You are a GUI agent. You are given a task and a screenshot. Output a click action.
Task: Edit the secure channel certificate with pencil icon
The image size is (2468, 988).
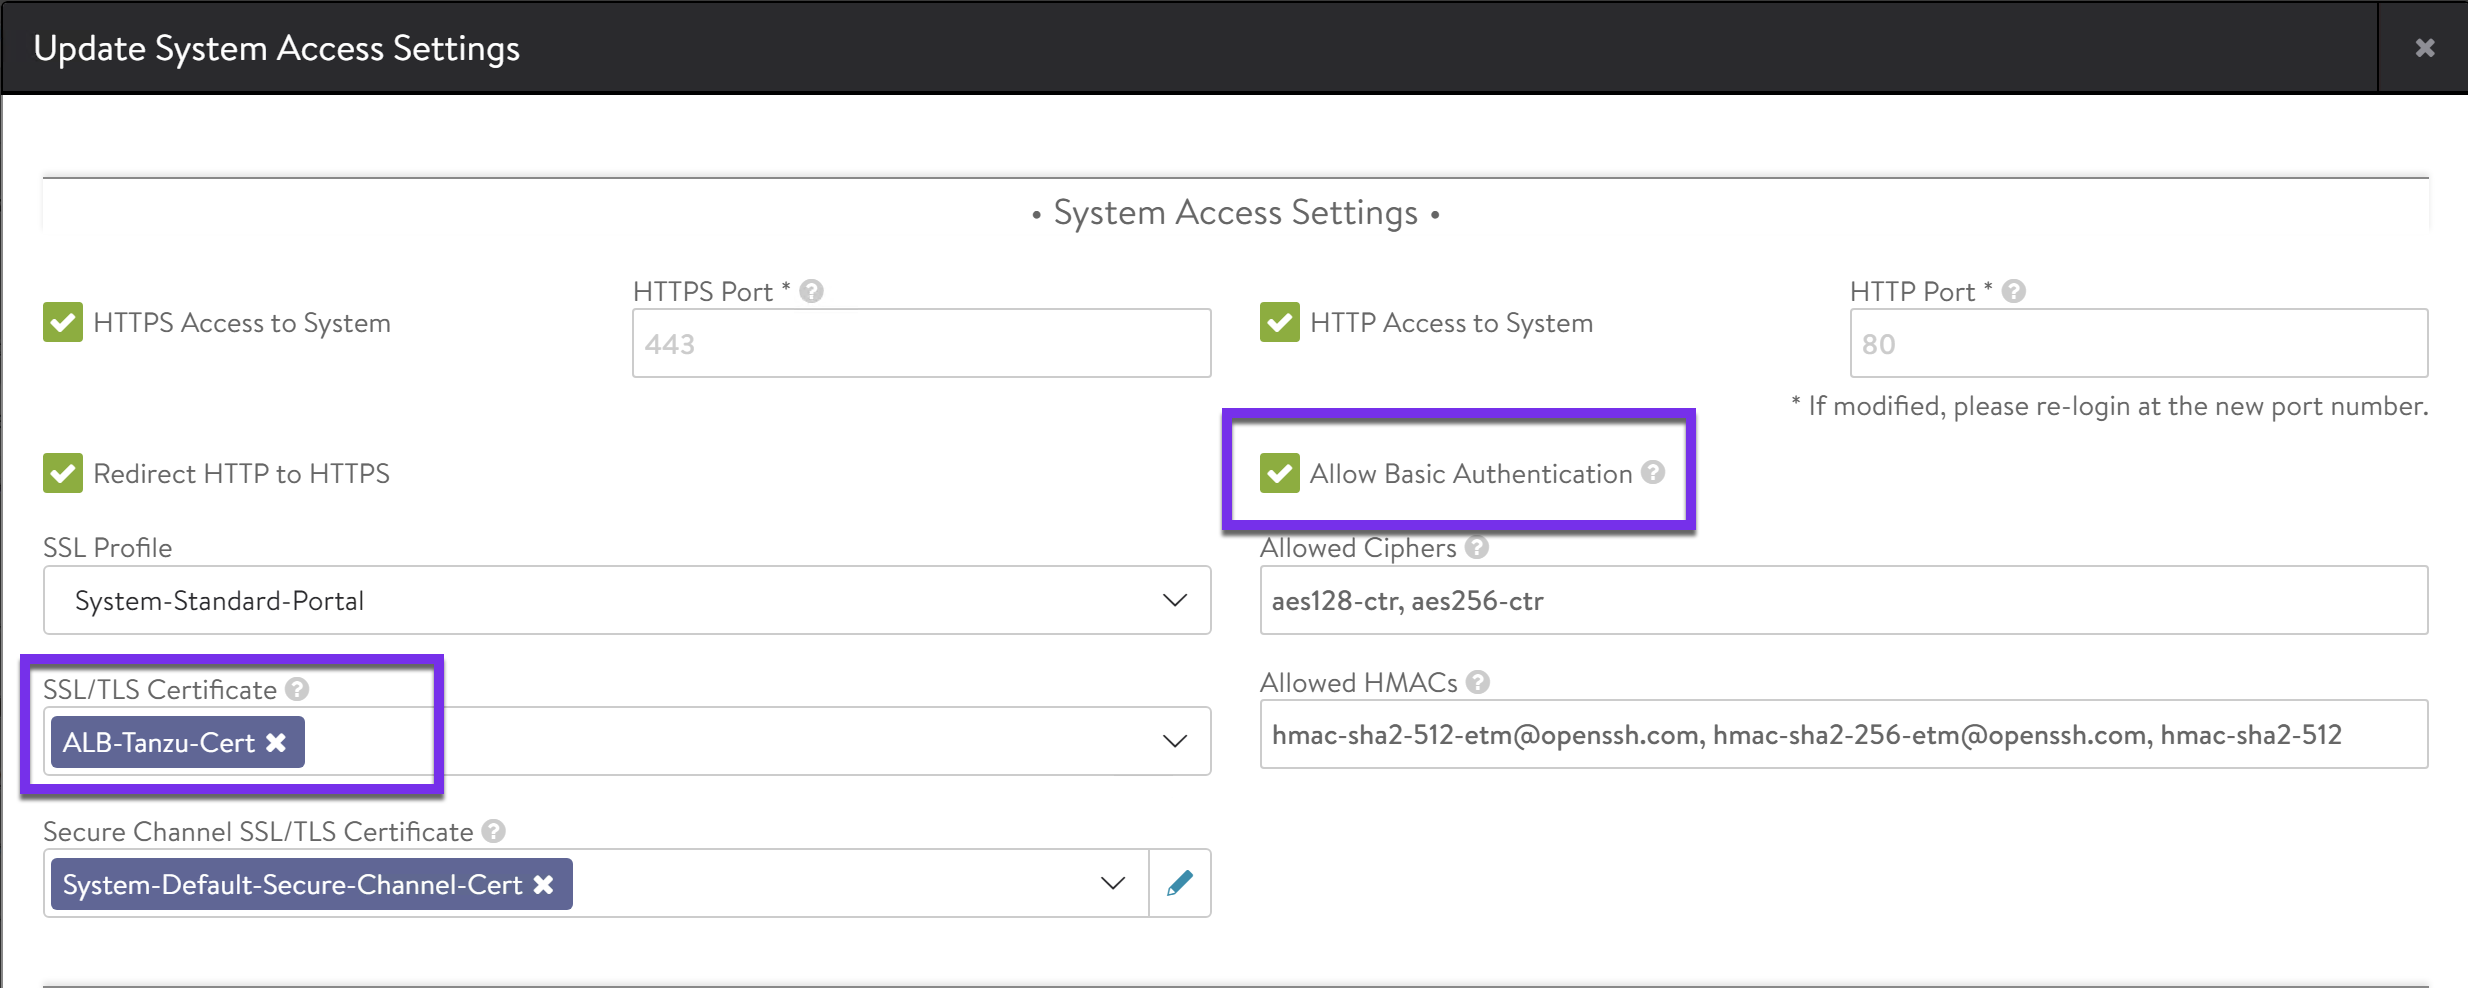click(x=1180, y=883)
